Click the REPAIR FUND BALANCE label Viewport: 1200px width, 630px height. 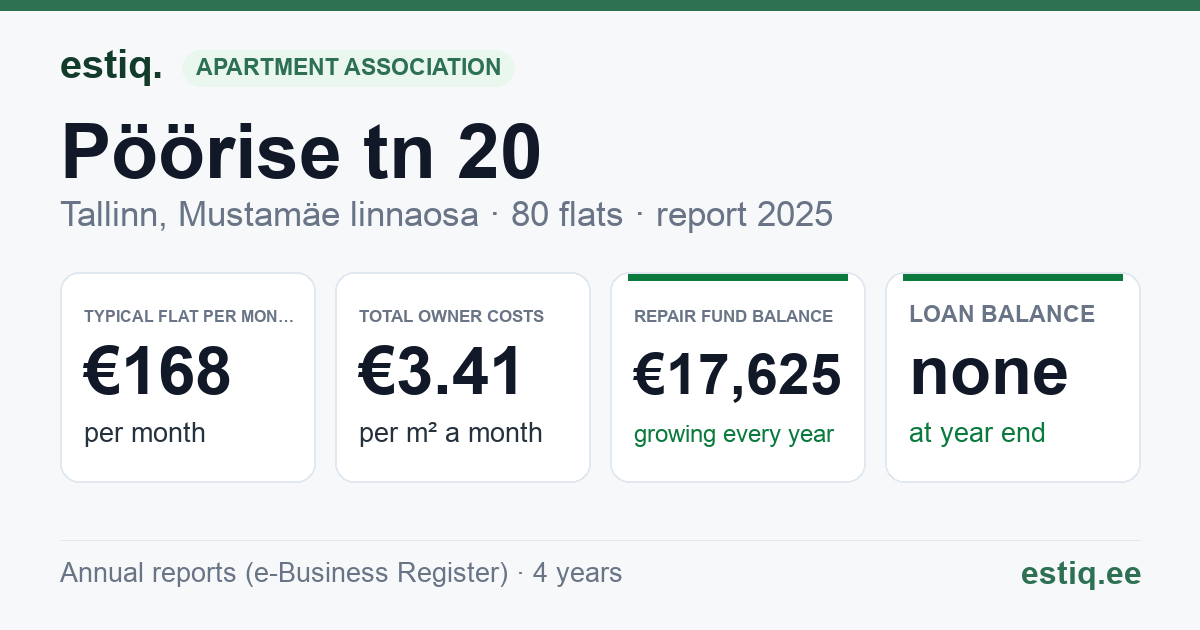733,317
